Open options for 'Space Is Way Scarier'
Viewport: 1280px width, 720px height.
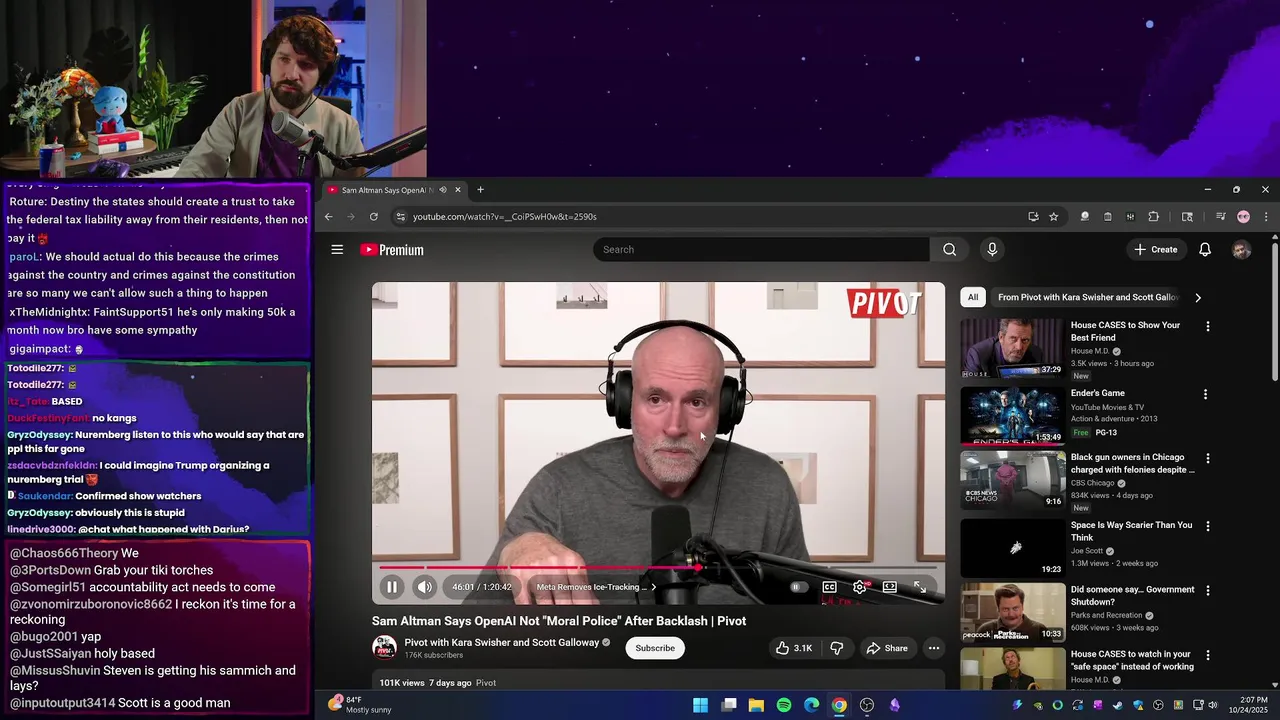tap(1207, 526)
